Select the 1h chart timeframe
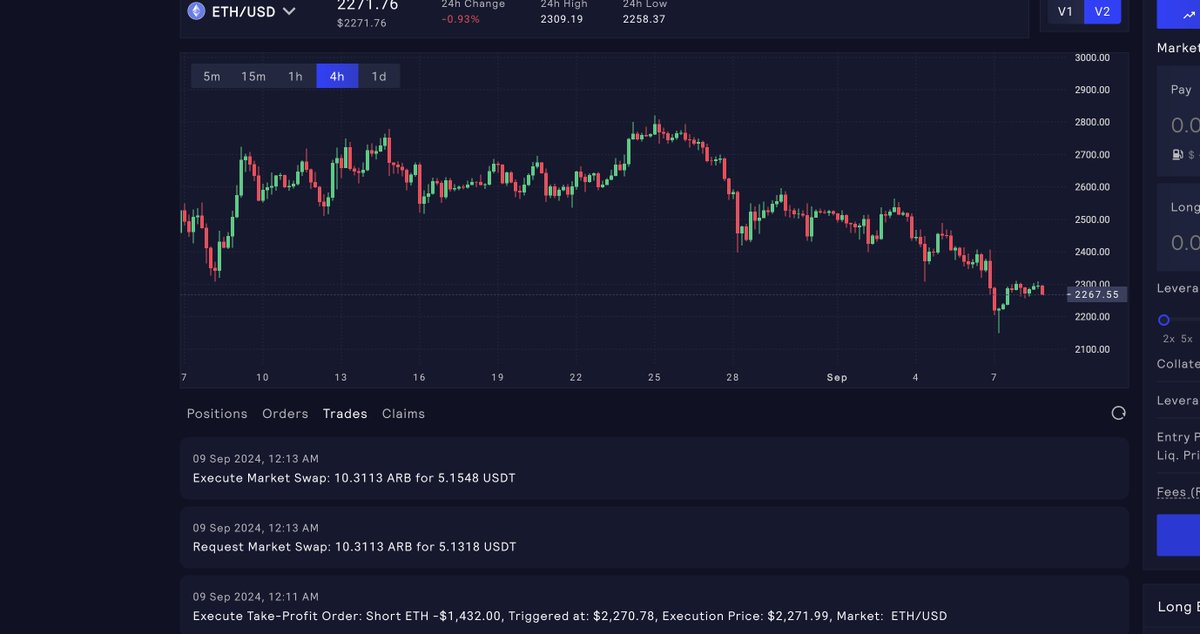The width and height of the screenshot is (1200, 634). coord(296,76)
